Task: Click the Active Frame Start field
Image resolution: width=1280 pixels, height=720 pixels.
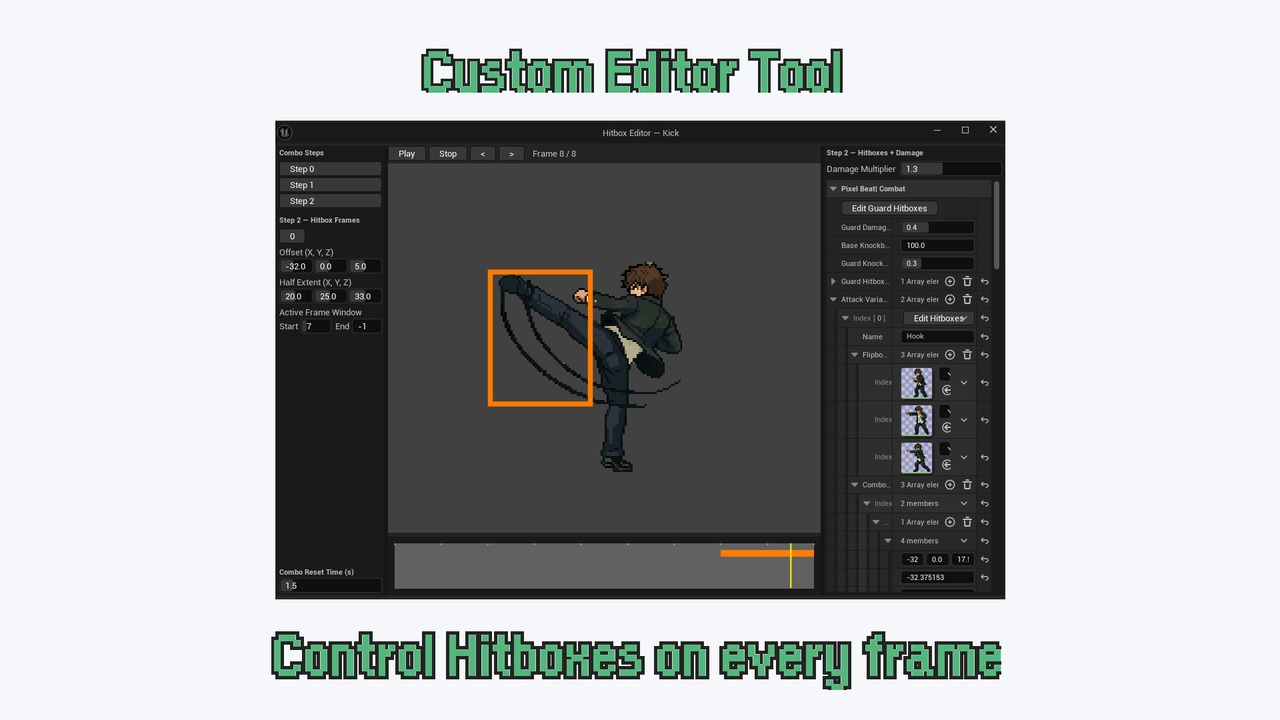Action: [x=316, y=327]
